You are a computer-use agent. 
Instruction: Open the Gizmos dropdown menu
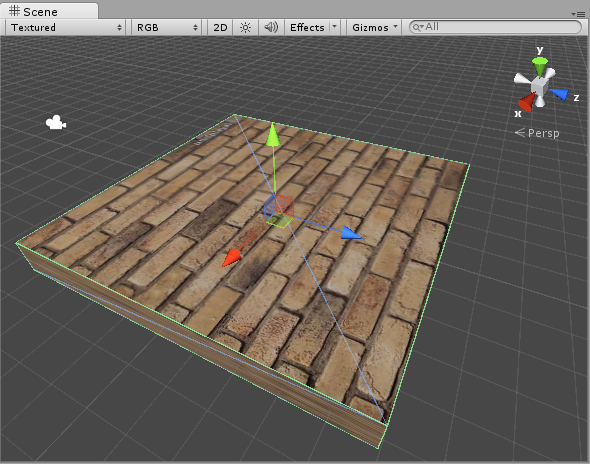[374, 27]
